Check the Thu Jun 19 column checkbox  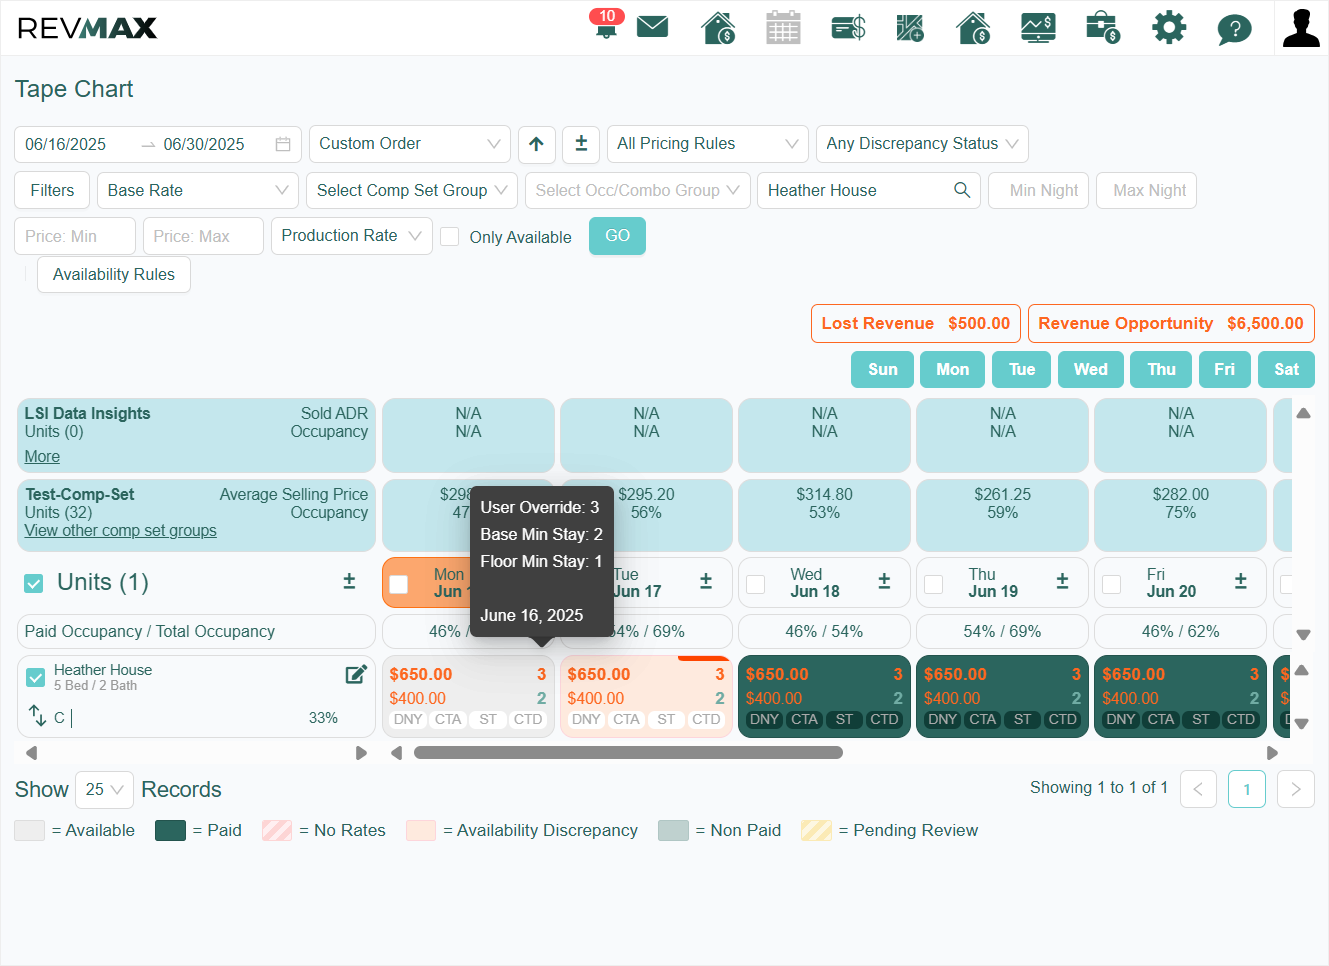[x=934, y=584]
